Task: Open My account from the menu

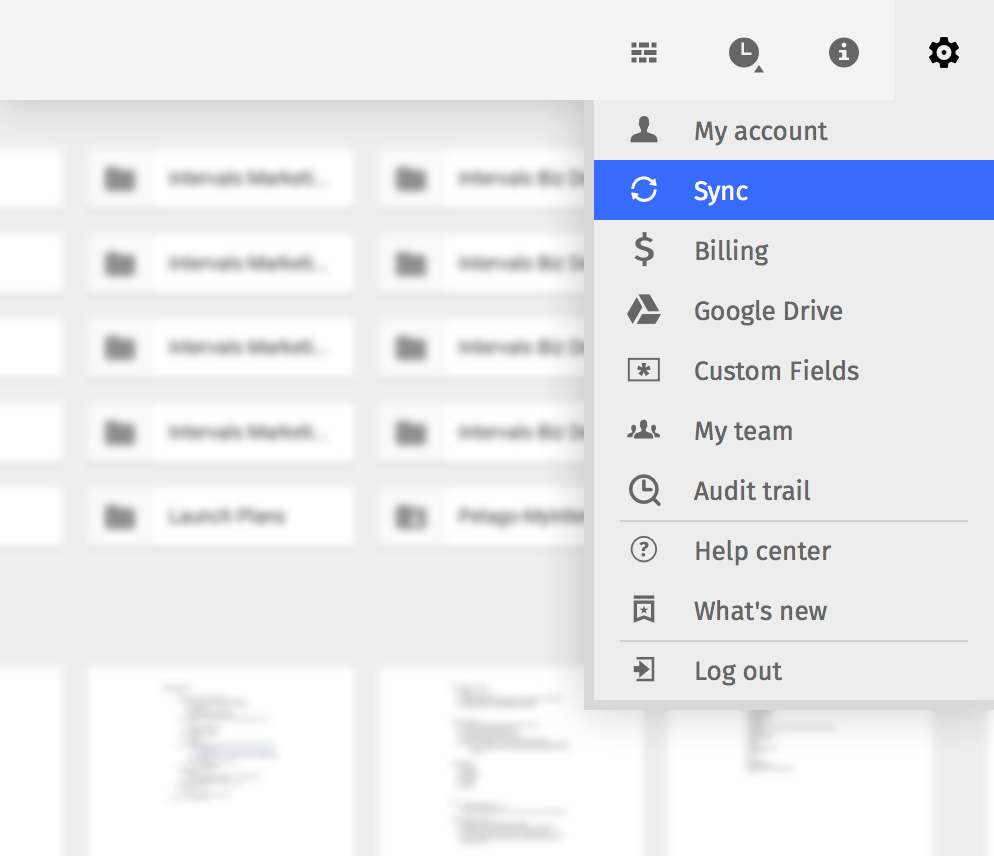Action: coord(794,130)
